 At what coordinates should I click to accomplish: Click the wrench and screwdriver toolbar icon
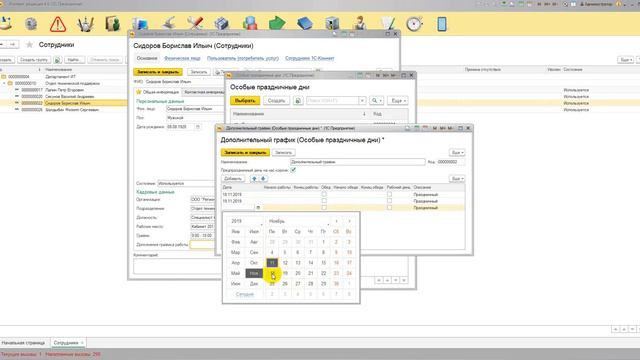point(195,23)
